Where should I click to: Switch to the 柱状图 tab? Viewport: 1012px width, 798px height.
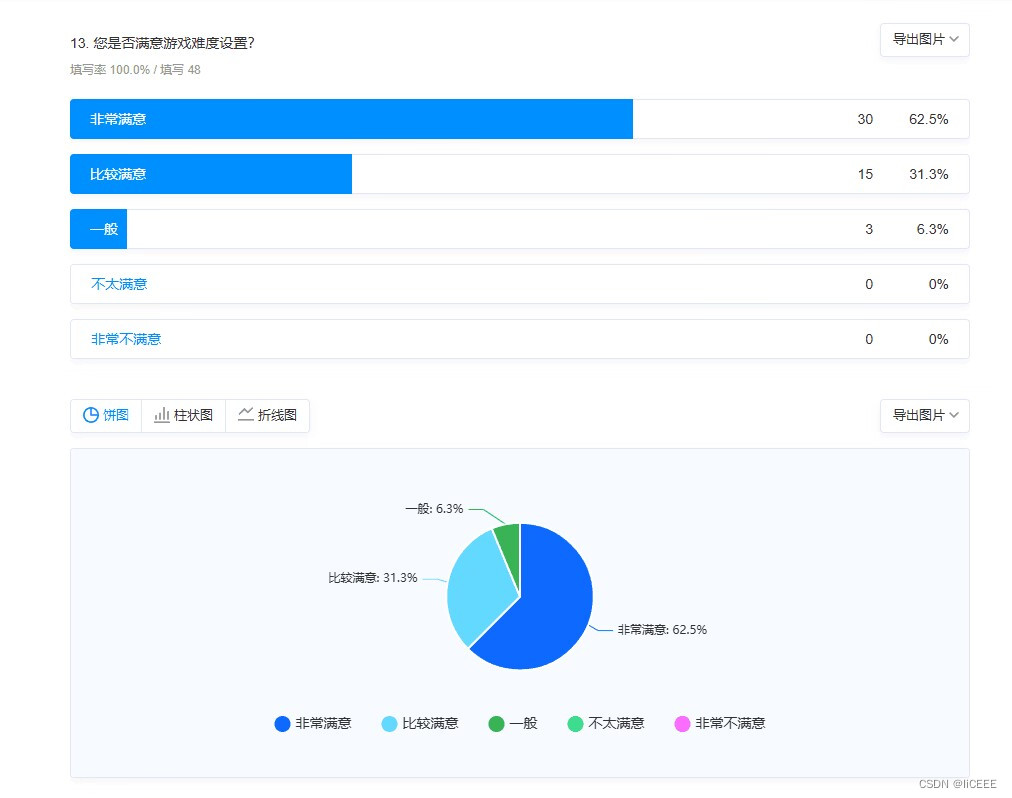[183, 415]
